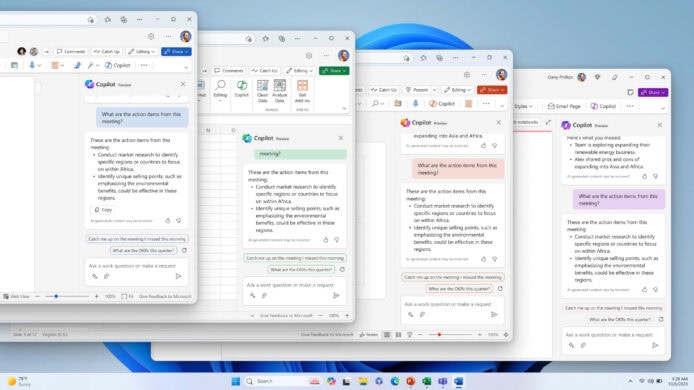Choose 'What are the OKRs this quarter?' in OneNote
This screenshot has height=390, width=694.
point(620,319)
